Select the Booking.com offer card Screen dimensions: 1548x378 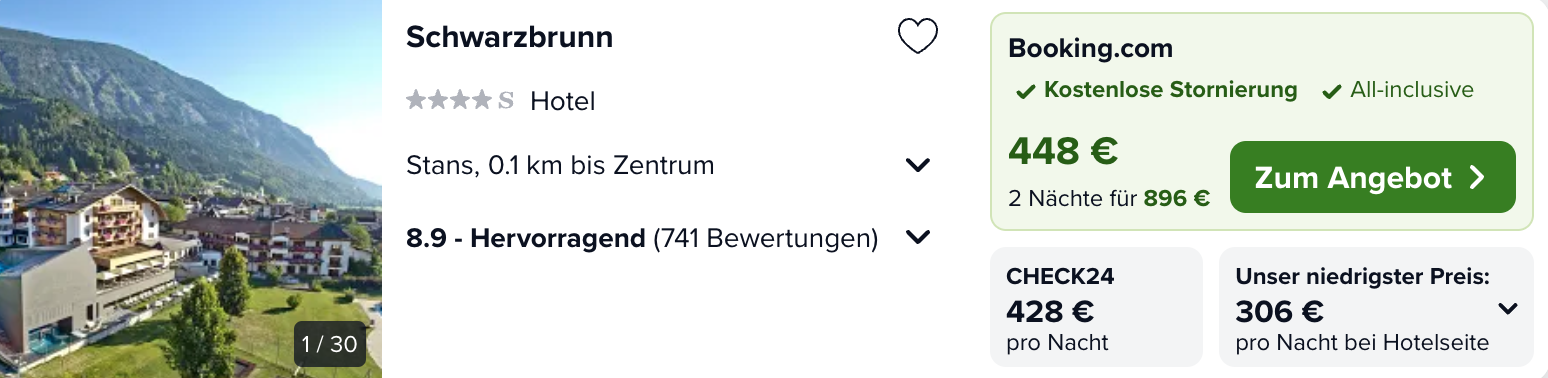1261,122
